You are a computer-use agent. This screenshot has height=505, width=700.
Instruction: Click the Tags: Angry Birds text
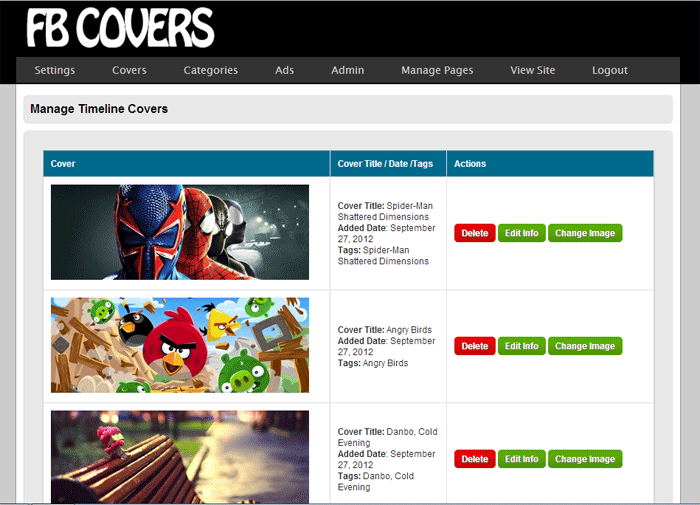(373, 363)
